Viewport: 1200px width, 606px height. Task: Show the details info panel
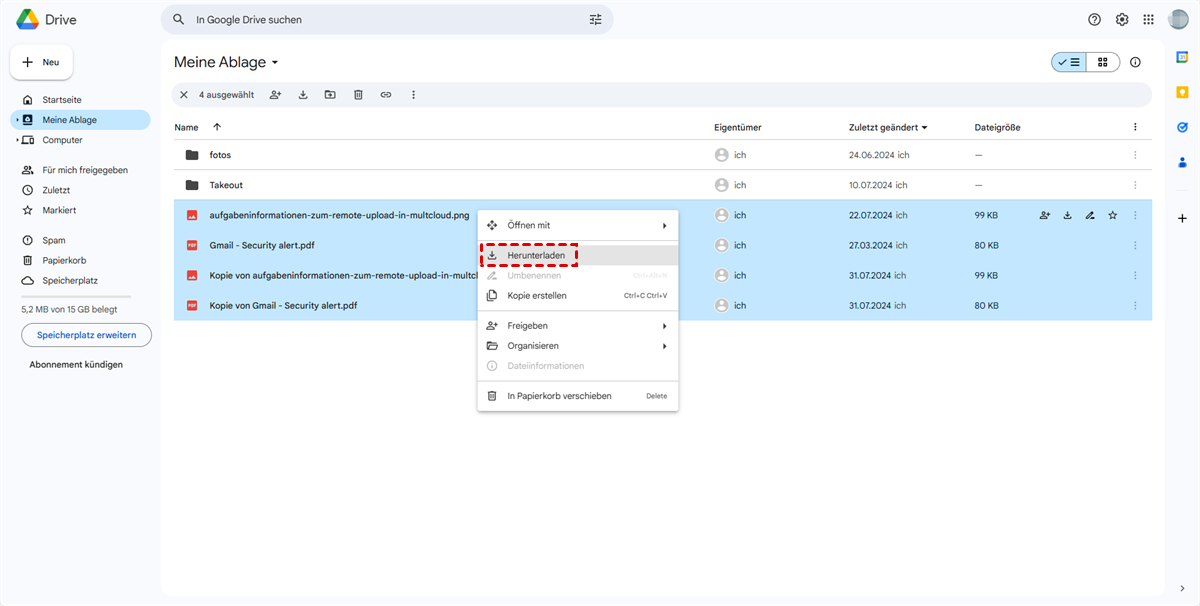coord(1135,62)
